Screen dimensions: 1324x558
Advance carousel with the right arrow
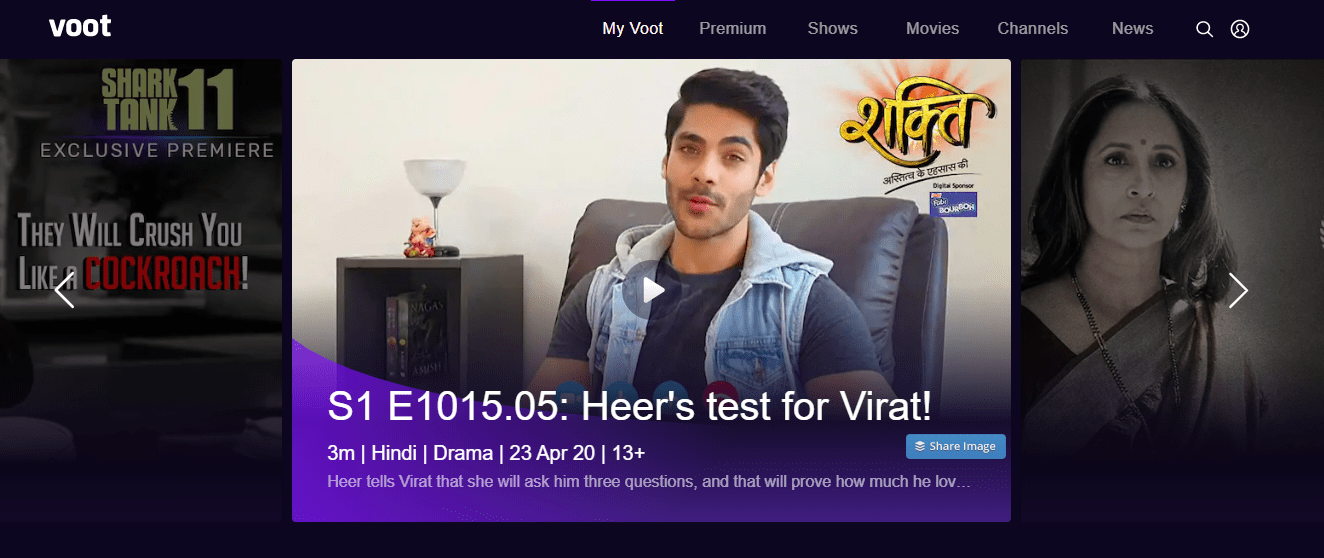pyautogui.click(x=1238, y=290)
